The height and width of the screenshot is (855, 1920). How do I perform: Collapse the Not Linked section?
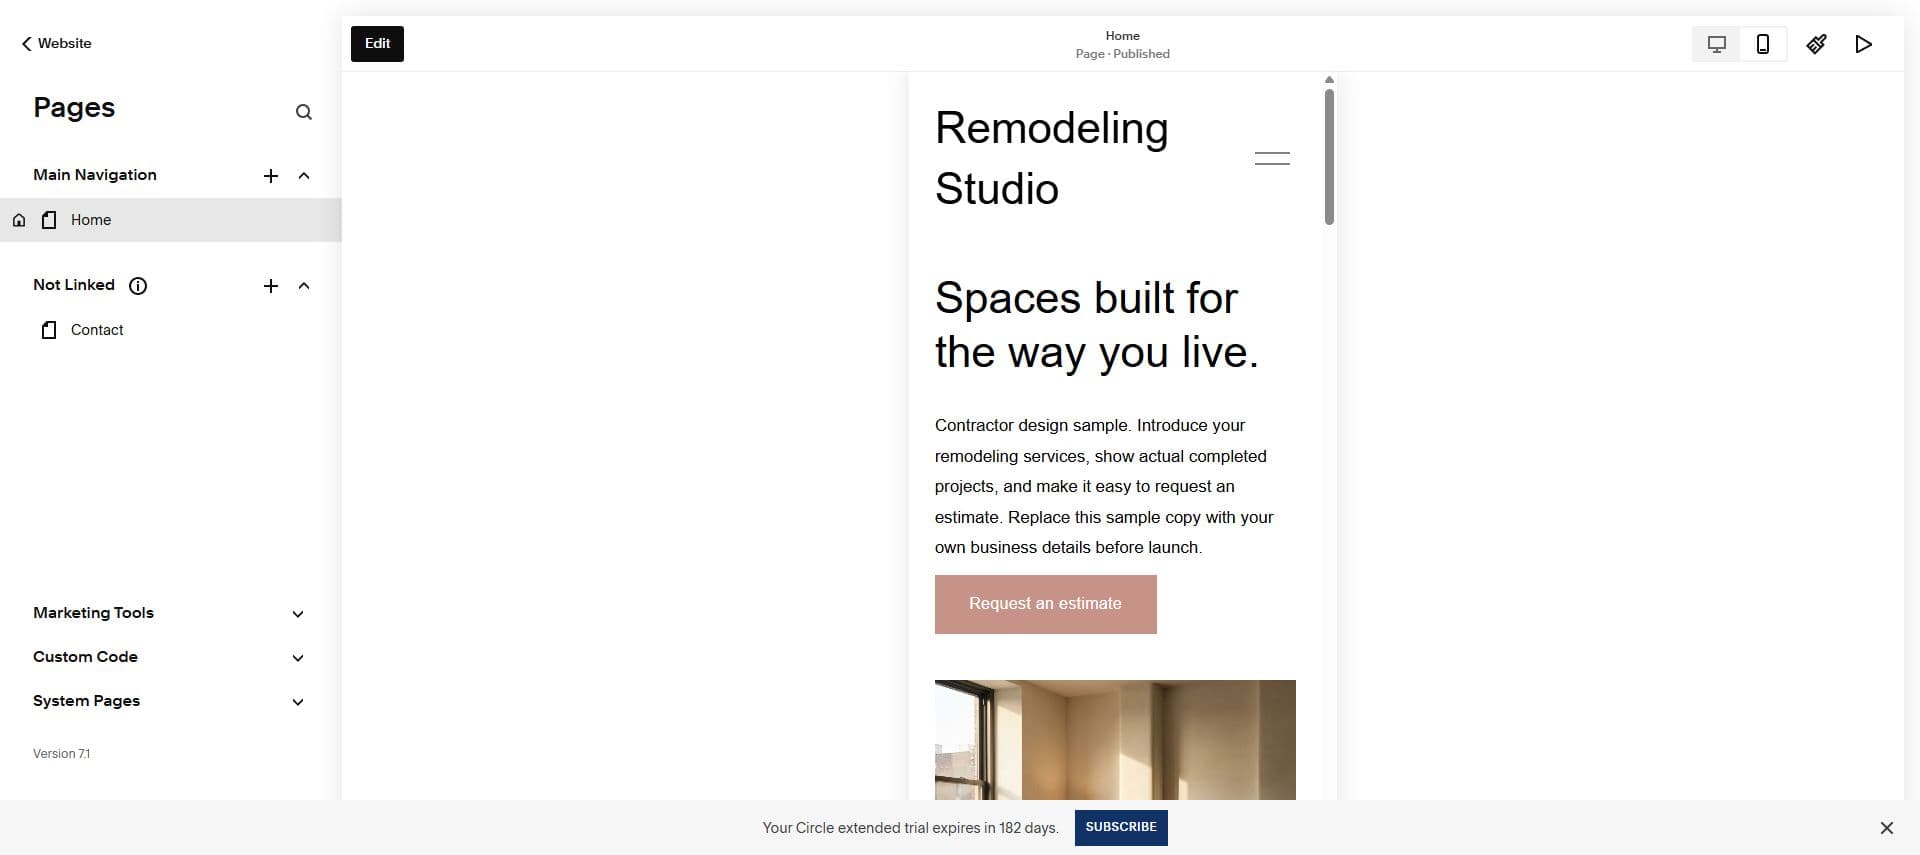pos(304,286)
